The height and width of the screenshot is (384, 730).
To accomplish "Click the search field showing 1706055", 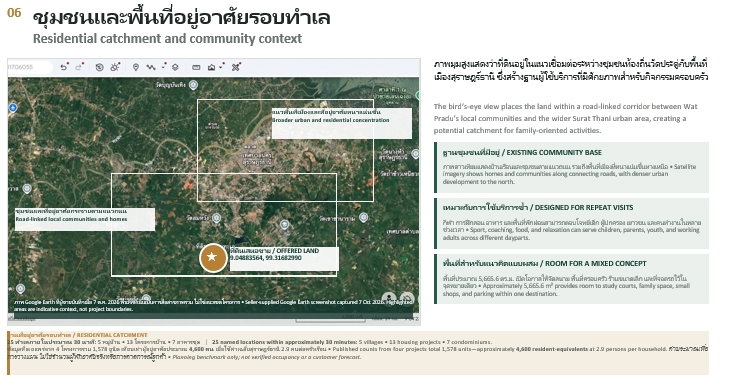I will (30, 67).
